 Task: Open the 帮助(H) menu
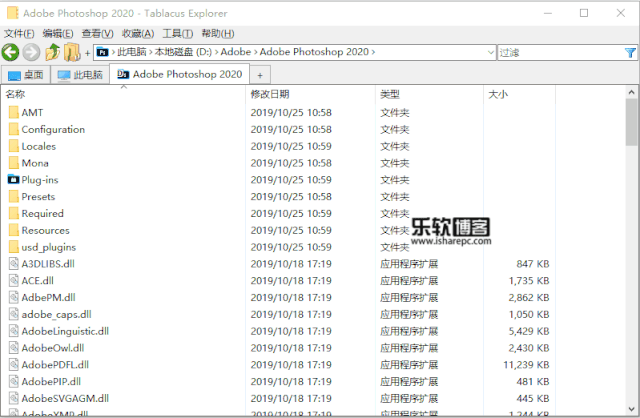point(218,33)
